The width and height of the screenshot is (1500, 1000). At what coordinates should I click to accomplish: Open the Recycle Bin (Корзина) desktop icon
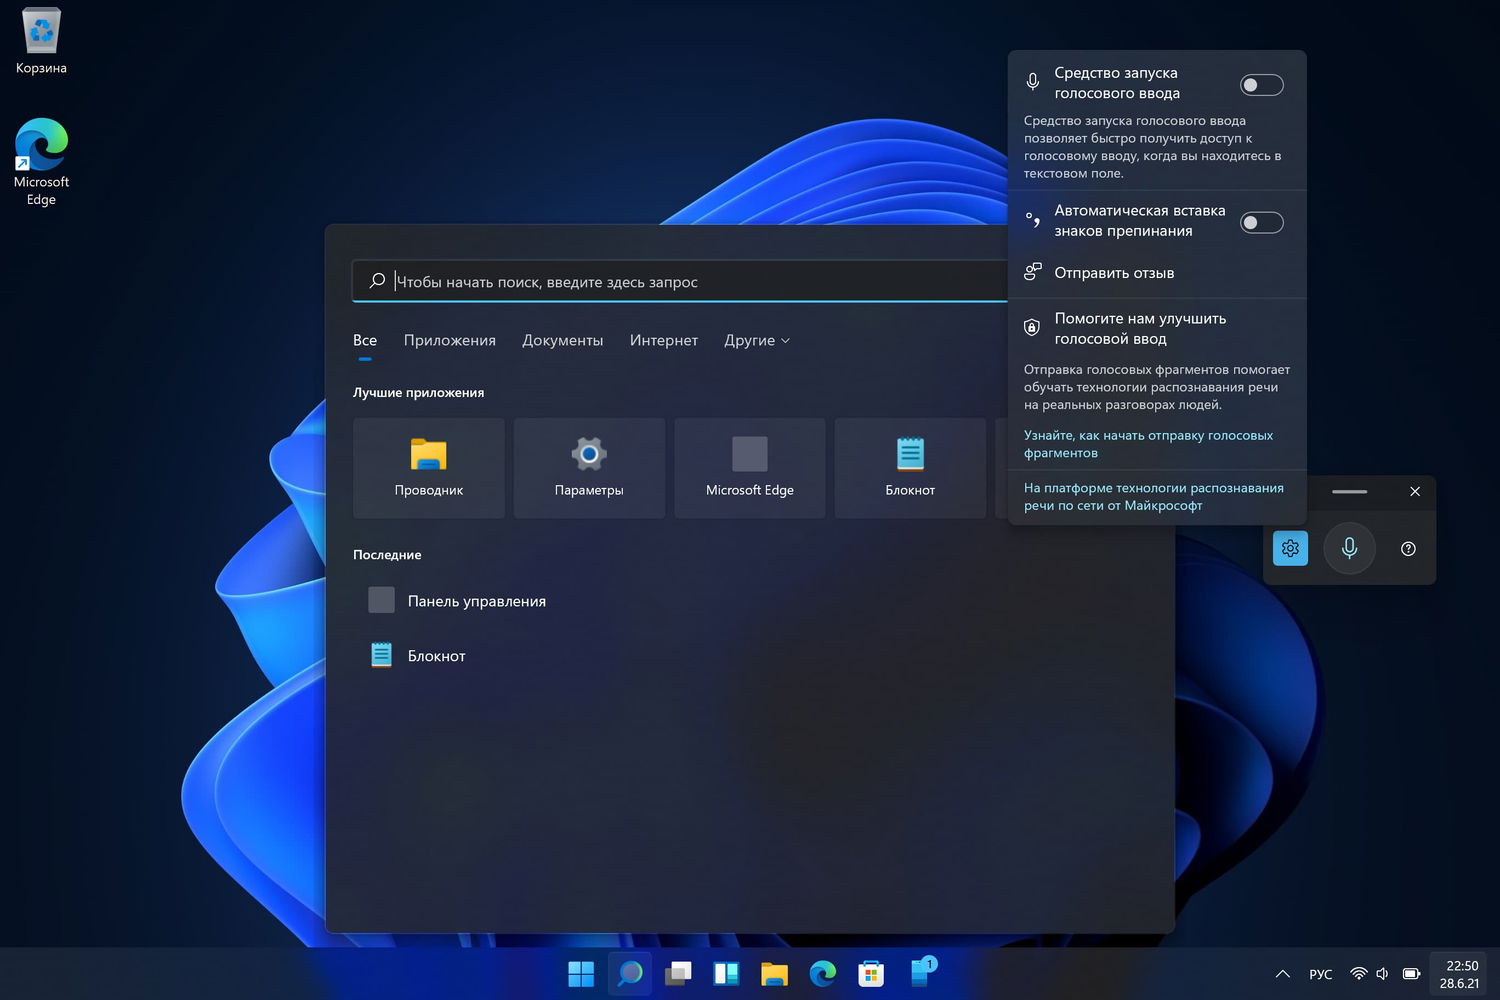pos(41,42)
